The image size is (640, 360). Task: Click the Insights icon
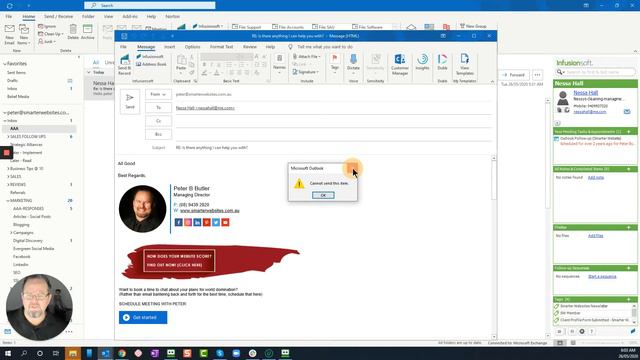422,62
